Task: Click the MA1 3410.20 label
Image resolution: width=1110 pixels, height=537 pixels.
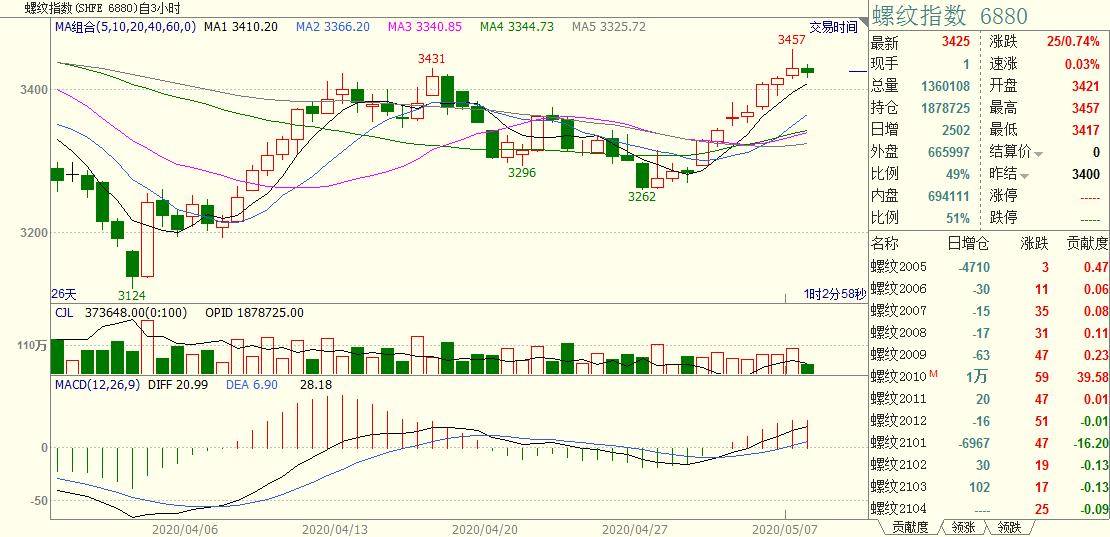Action: tap(241, 27)
